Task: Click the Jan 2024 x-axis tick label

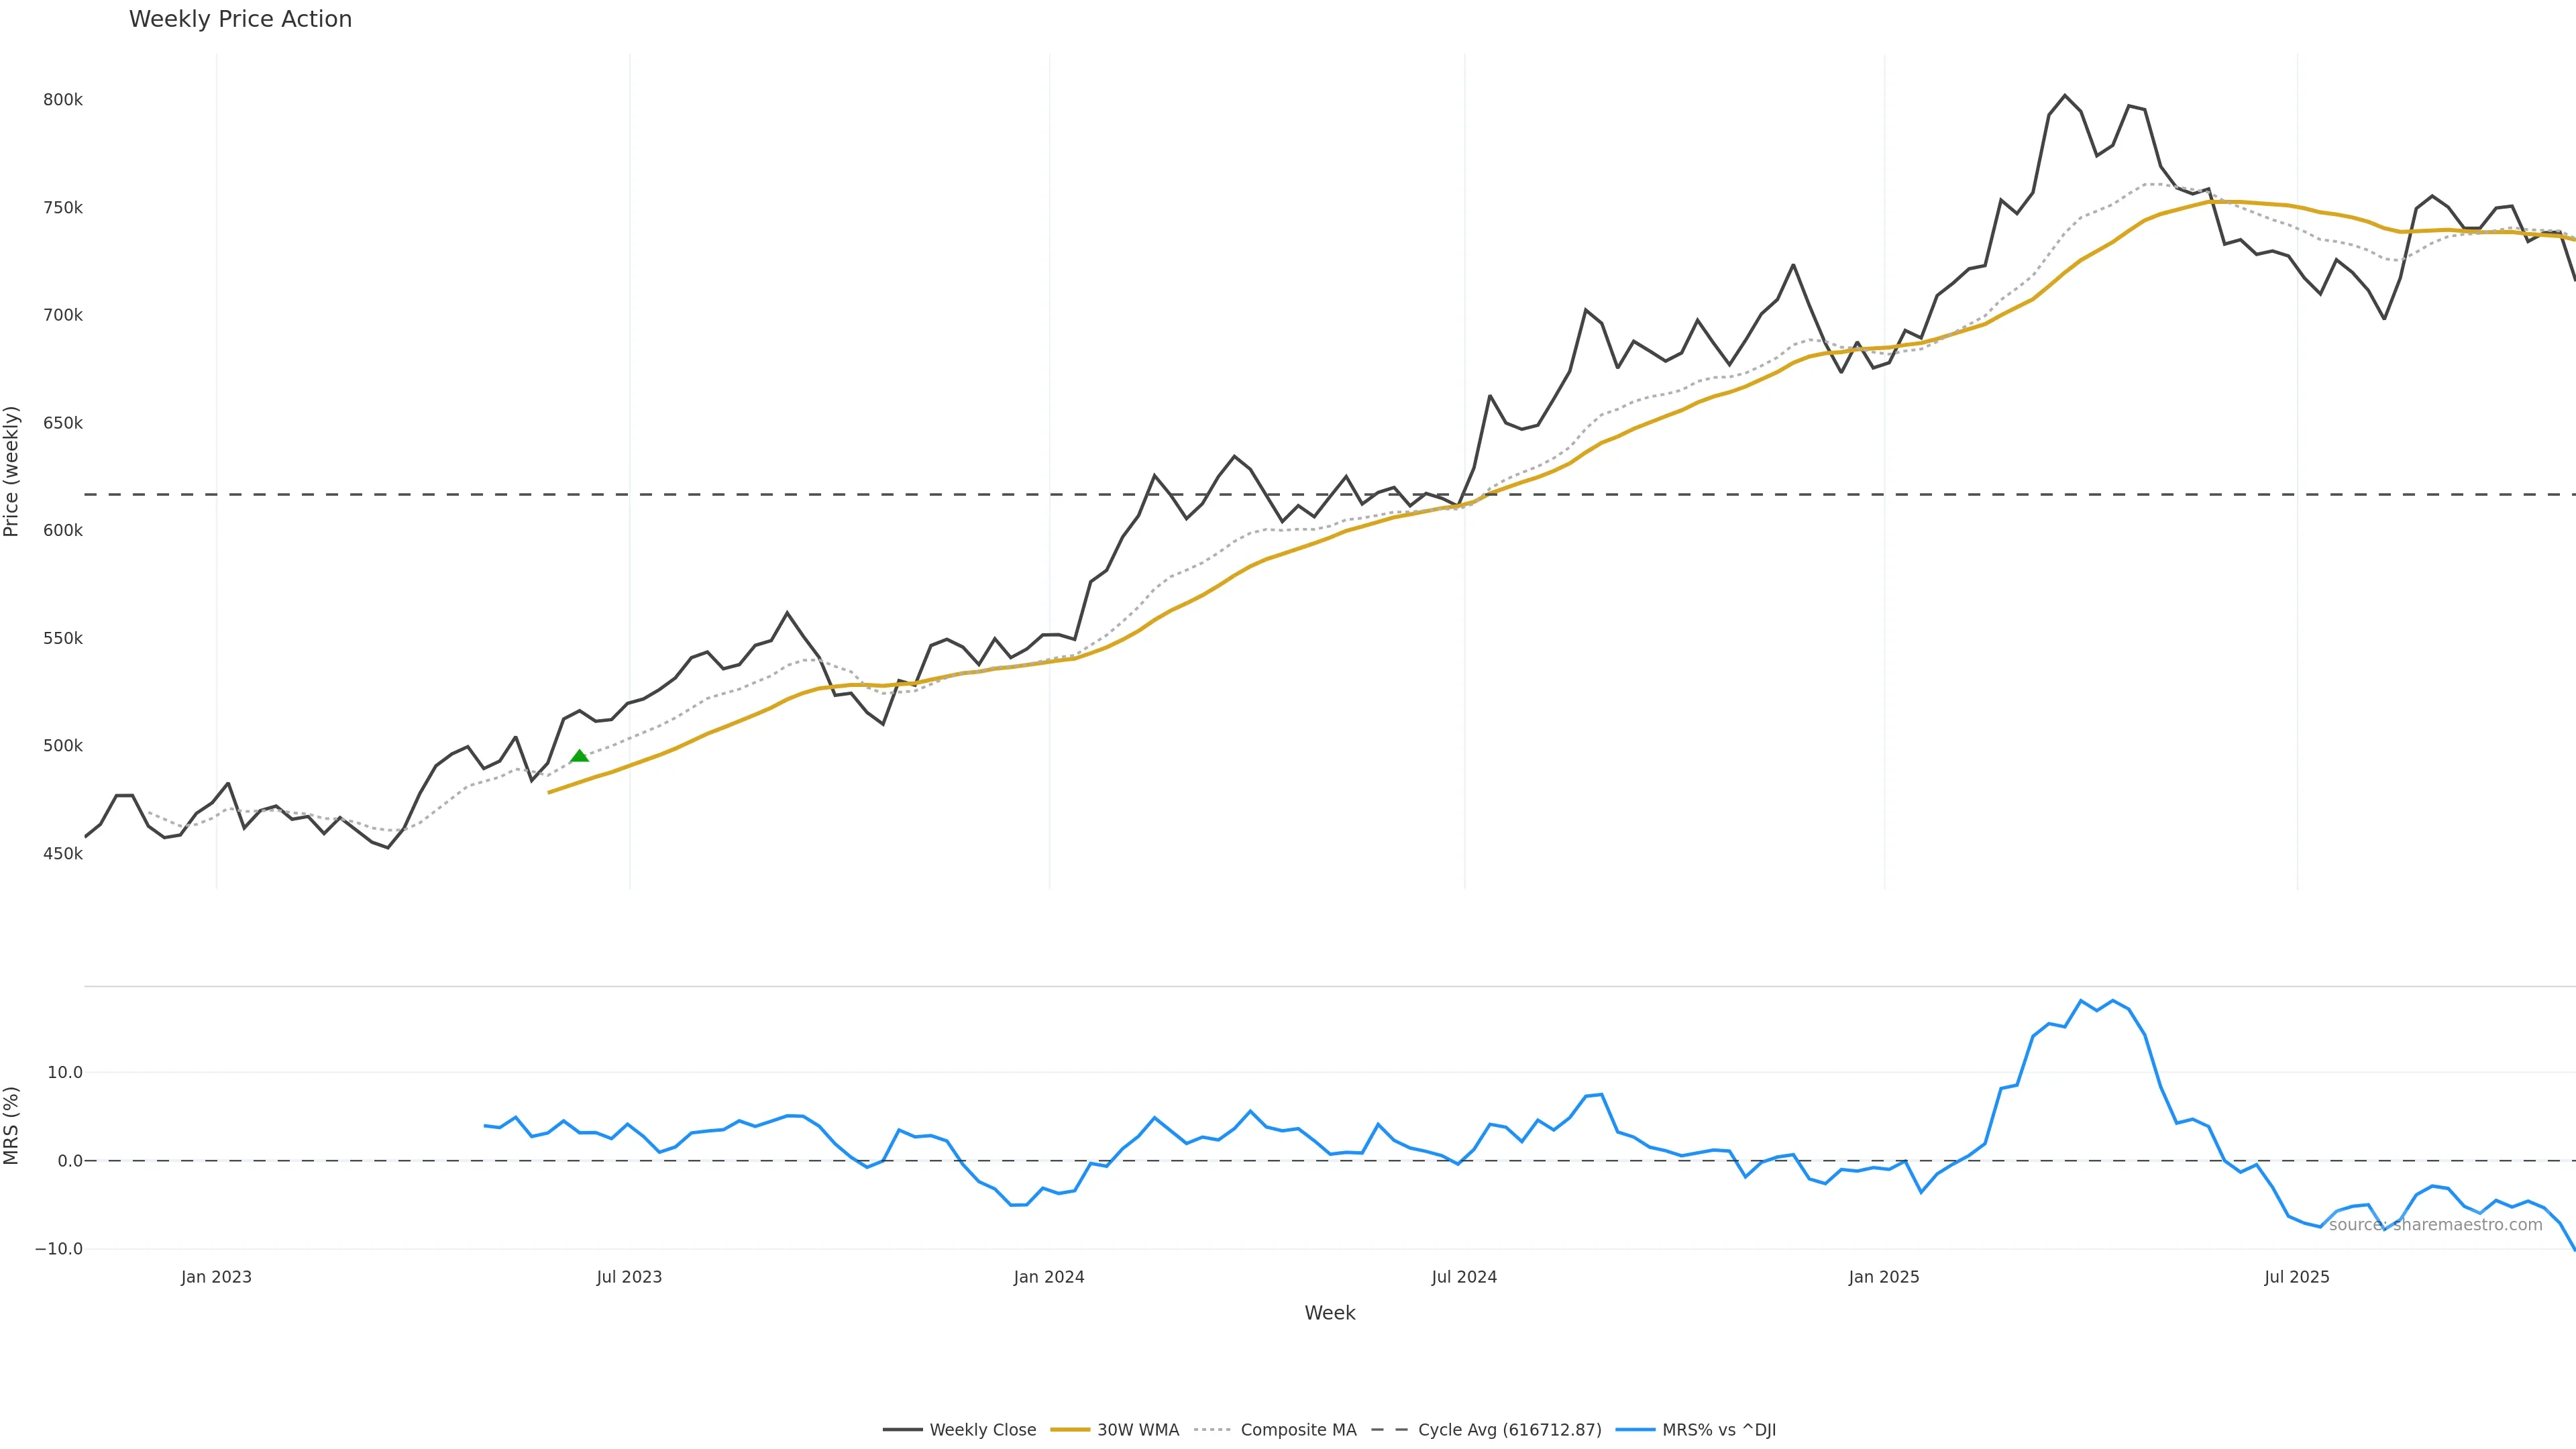Action: [1049, 1277]
